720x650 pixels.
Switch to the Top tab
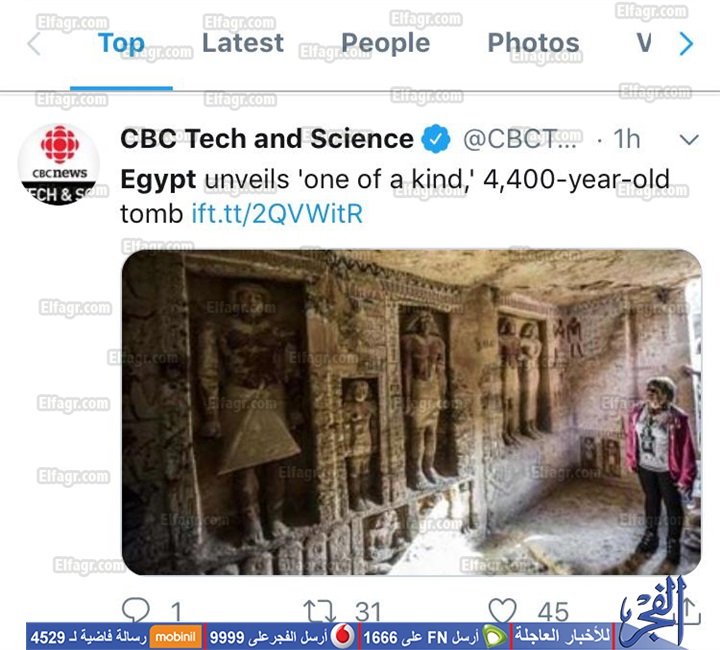[121, 43]
